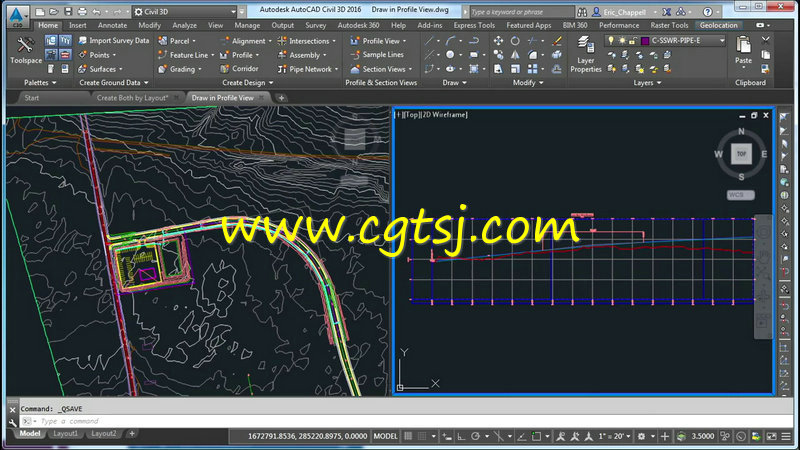Click the Match Properties brush icon
The height and width of the screenshot is (450, 800).
click(557, 40)
